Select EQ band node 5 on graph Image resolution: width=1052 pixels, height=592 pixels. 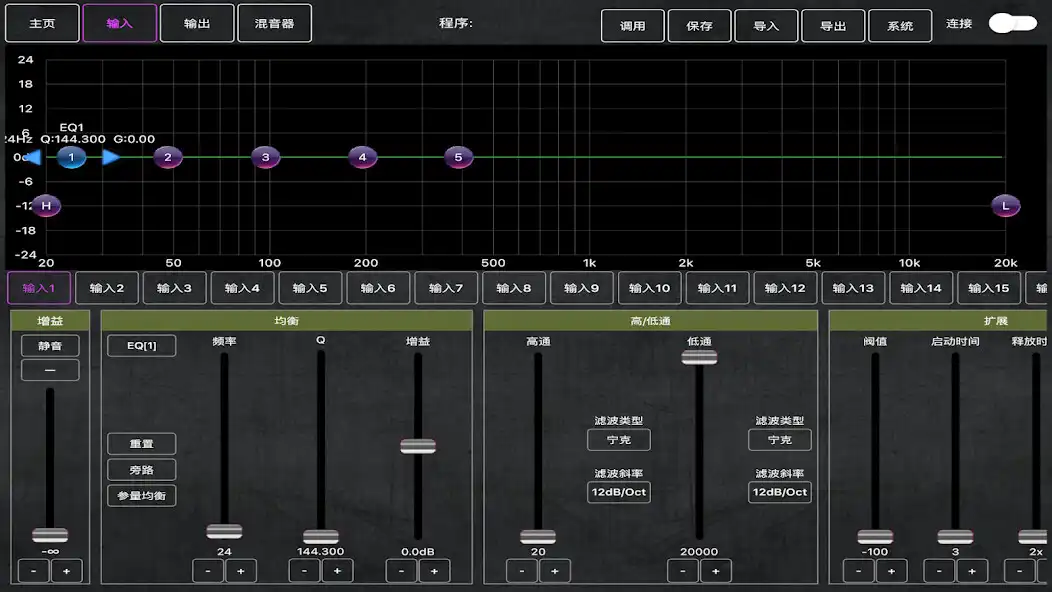[x=458, y=157]
